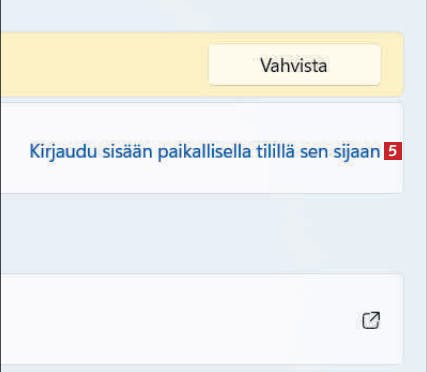This screenshot has height=372, width=427.
Task: Select the bottom card row with external link
Action: click(202, 319)
